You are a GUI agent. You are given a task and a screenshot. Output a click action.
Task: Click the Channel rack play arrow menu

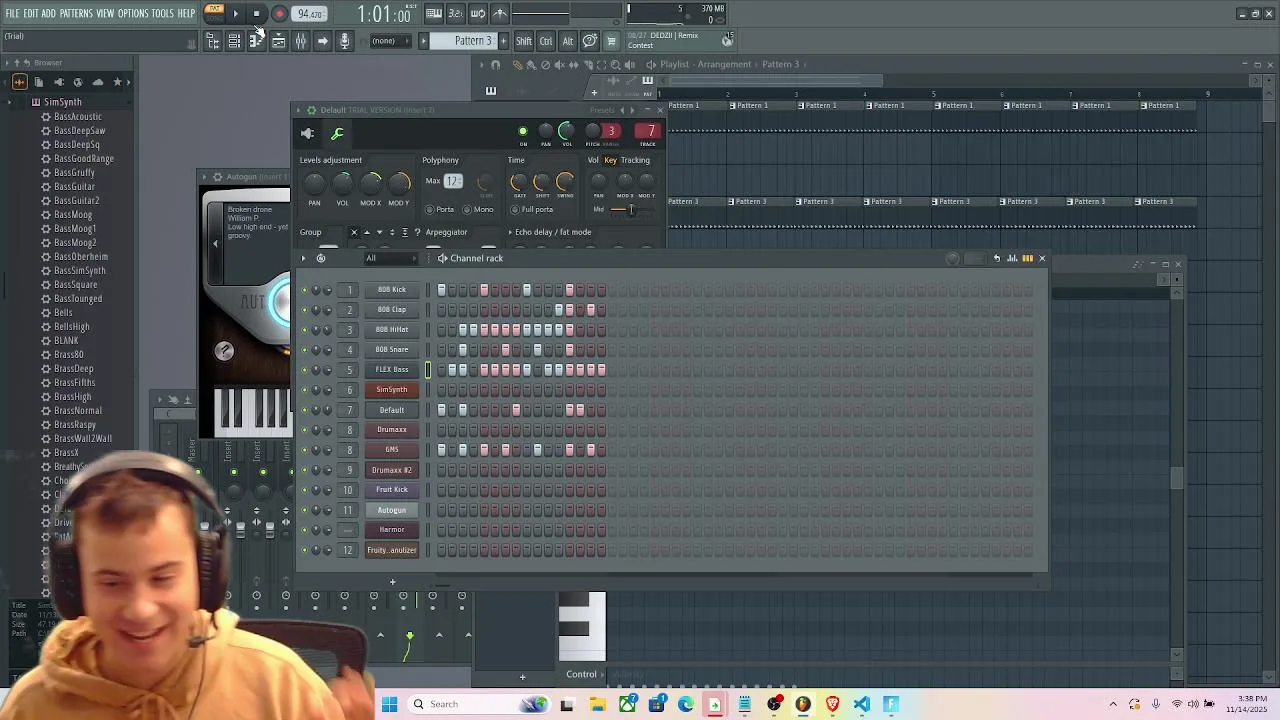[303, 258]
